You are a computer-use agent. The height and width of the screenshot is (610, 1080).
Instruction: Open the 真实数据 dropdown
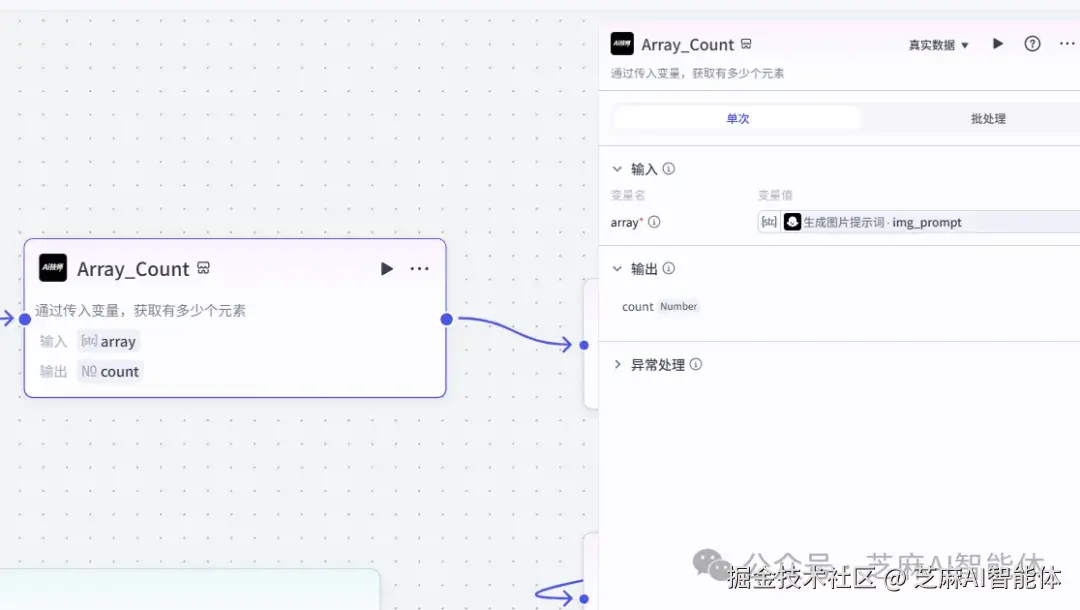pyautogui.click(x=936, y=44)
